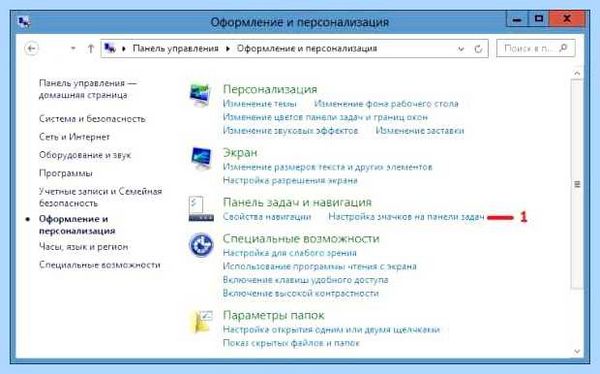Go up one level with up arrow

pyautogui.click(x=91, y=49)
